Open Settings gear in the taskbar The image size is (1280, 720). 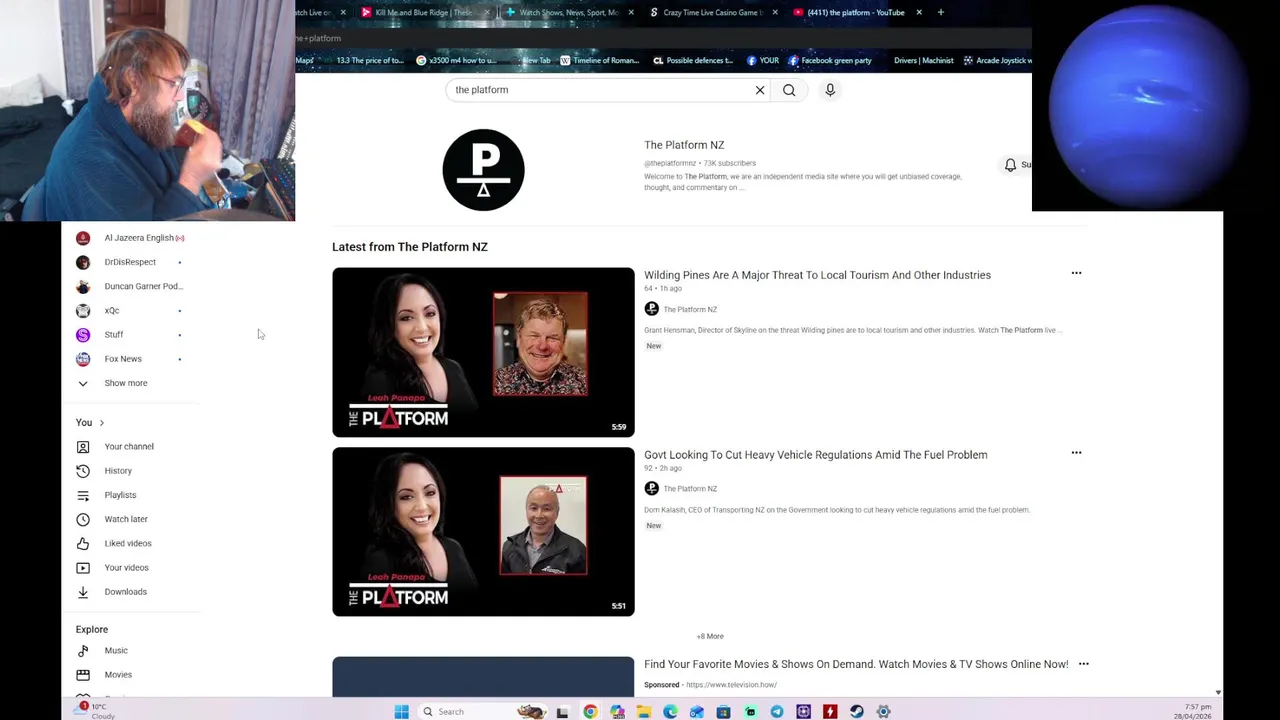(x=883, y=712)
